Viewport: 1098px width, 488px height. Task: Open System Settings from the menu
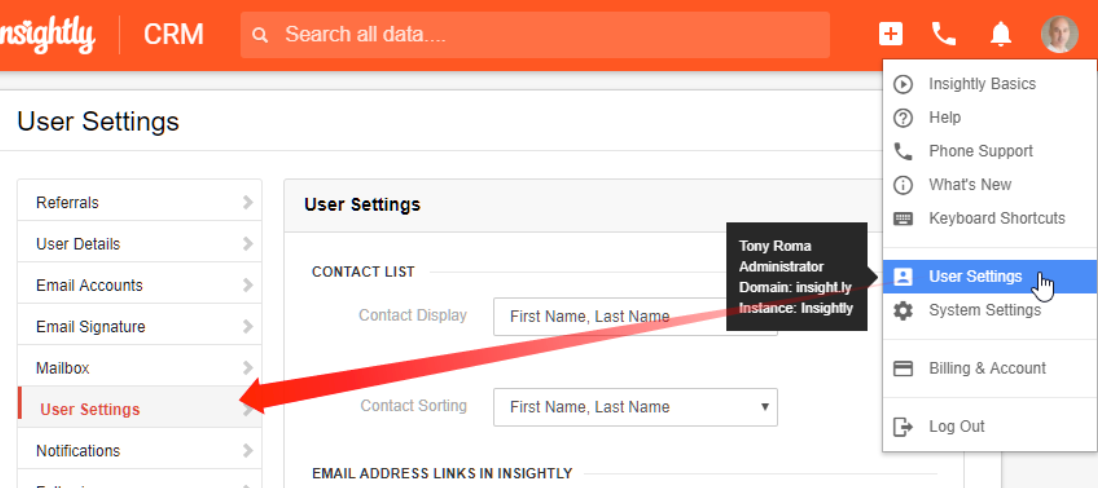[989, 310]
